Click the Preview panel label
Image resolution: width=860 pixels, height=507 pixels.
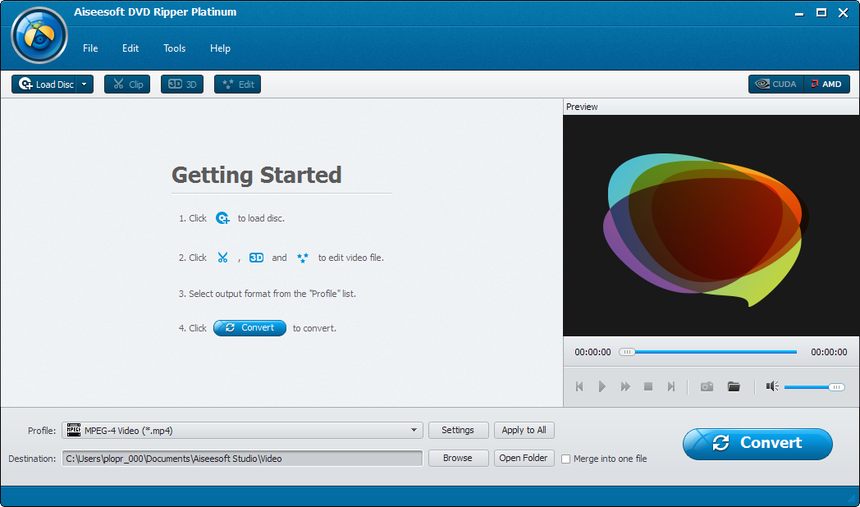pyautogui.click(x=582, y=106)
